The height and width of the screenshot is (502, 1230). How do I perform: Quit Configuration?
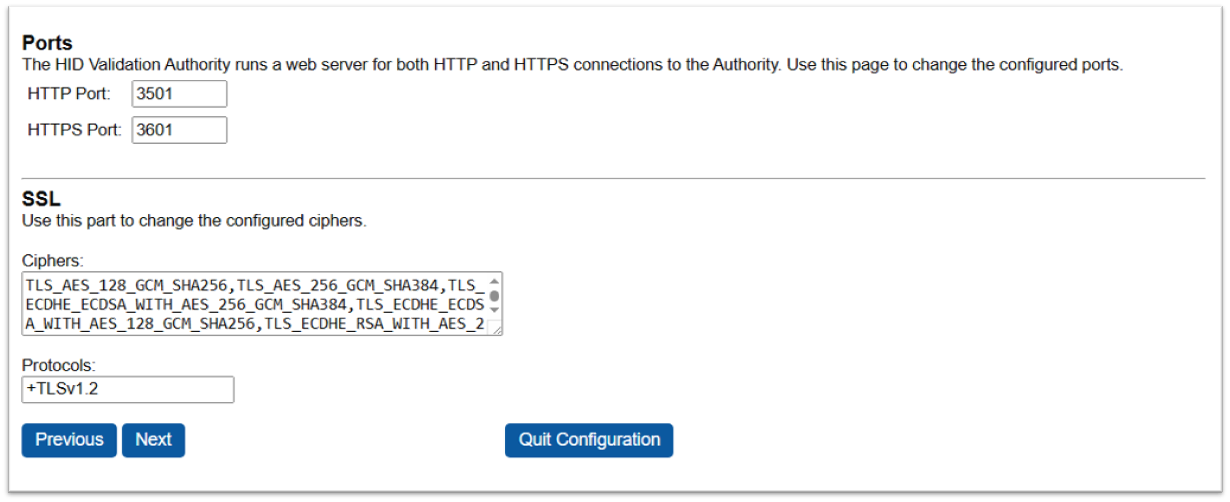(589, 440)
